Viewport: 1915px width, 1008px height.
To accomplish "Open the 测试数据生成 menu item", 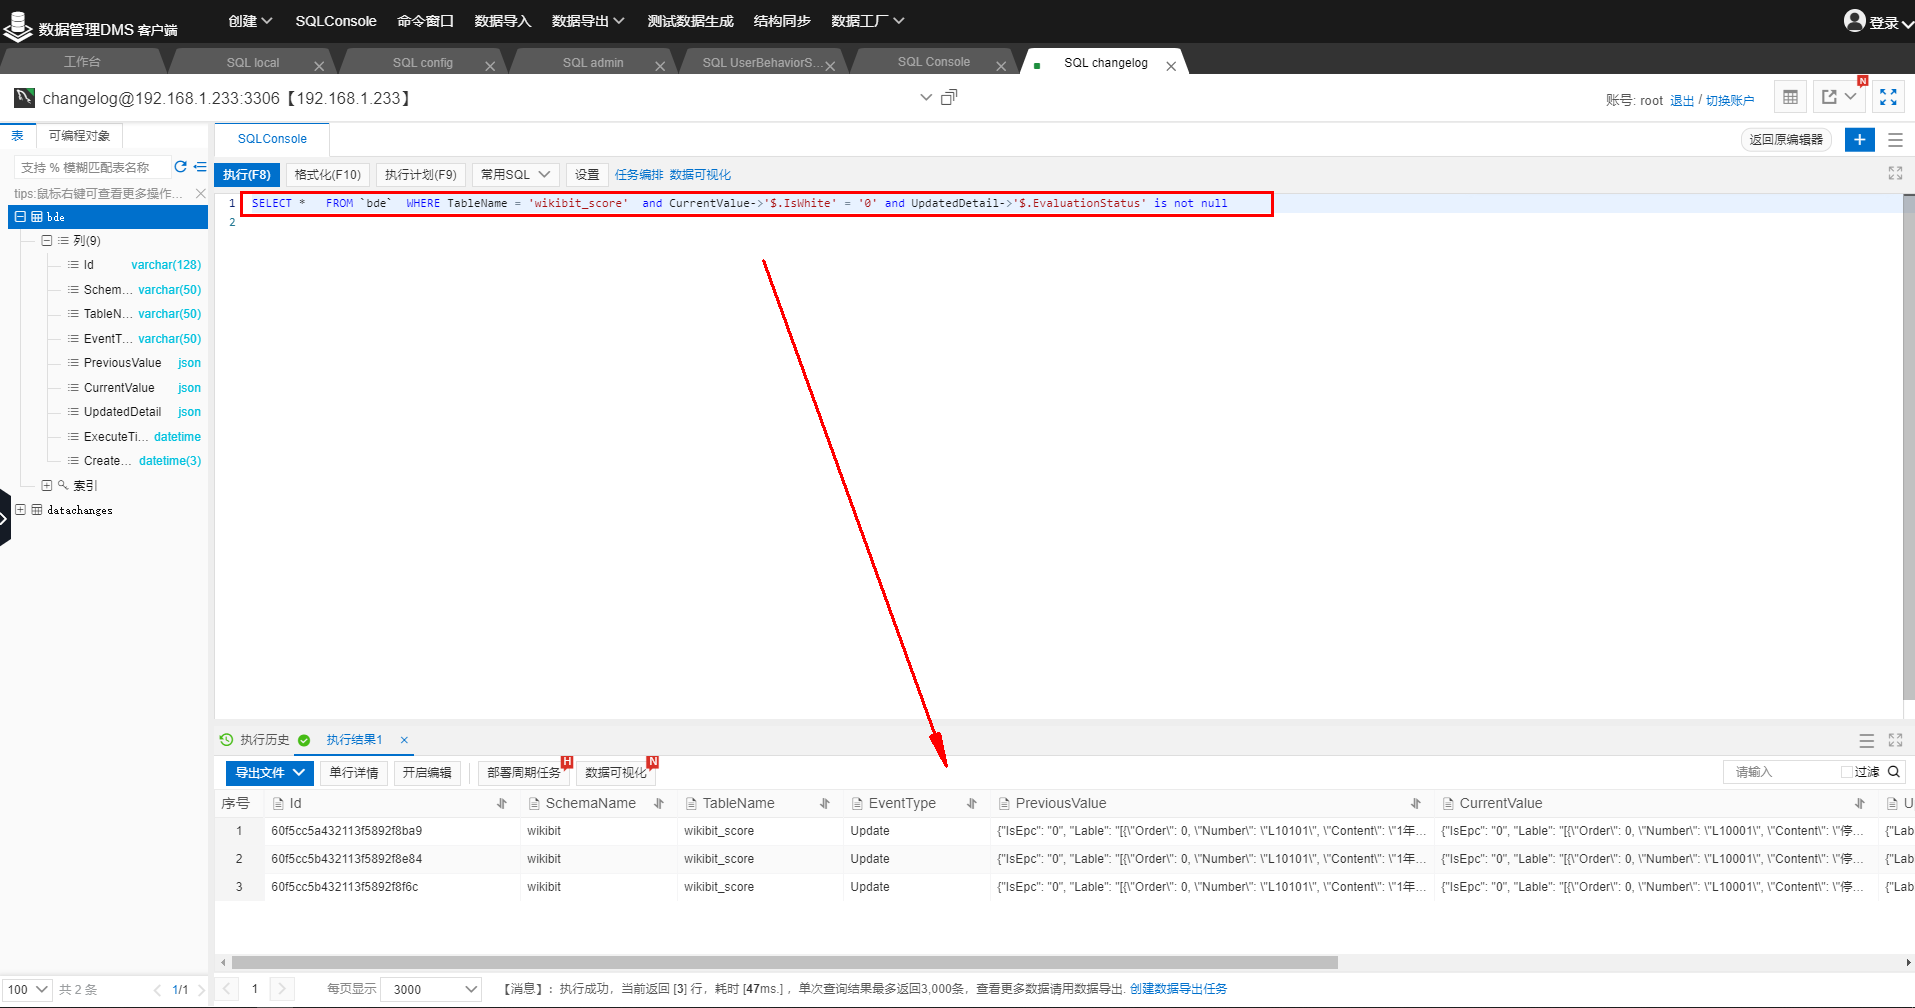I will point(690,21).
